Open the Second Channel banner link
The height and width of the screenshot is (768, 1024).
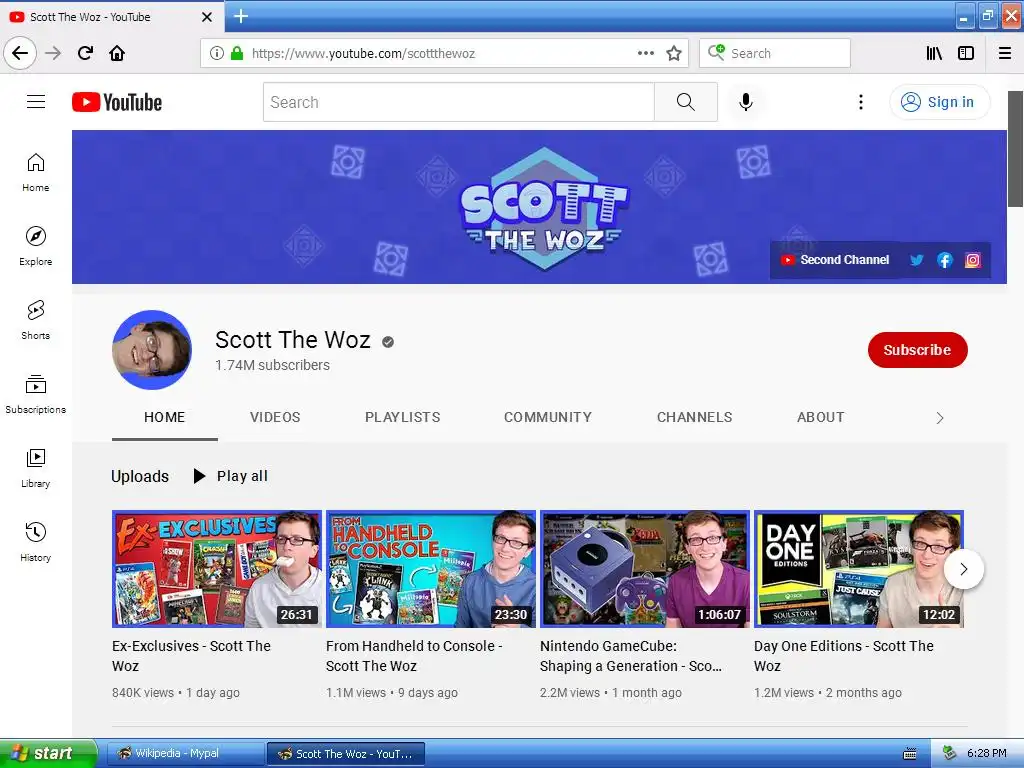point(835,260)
